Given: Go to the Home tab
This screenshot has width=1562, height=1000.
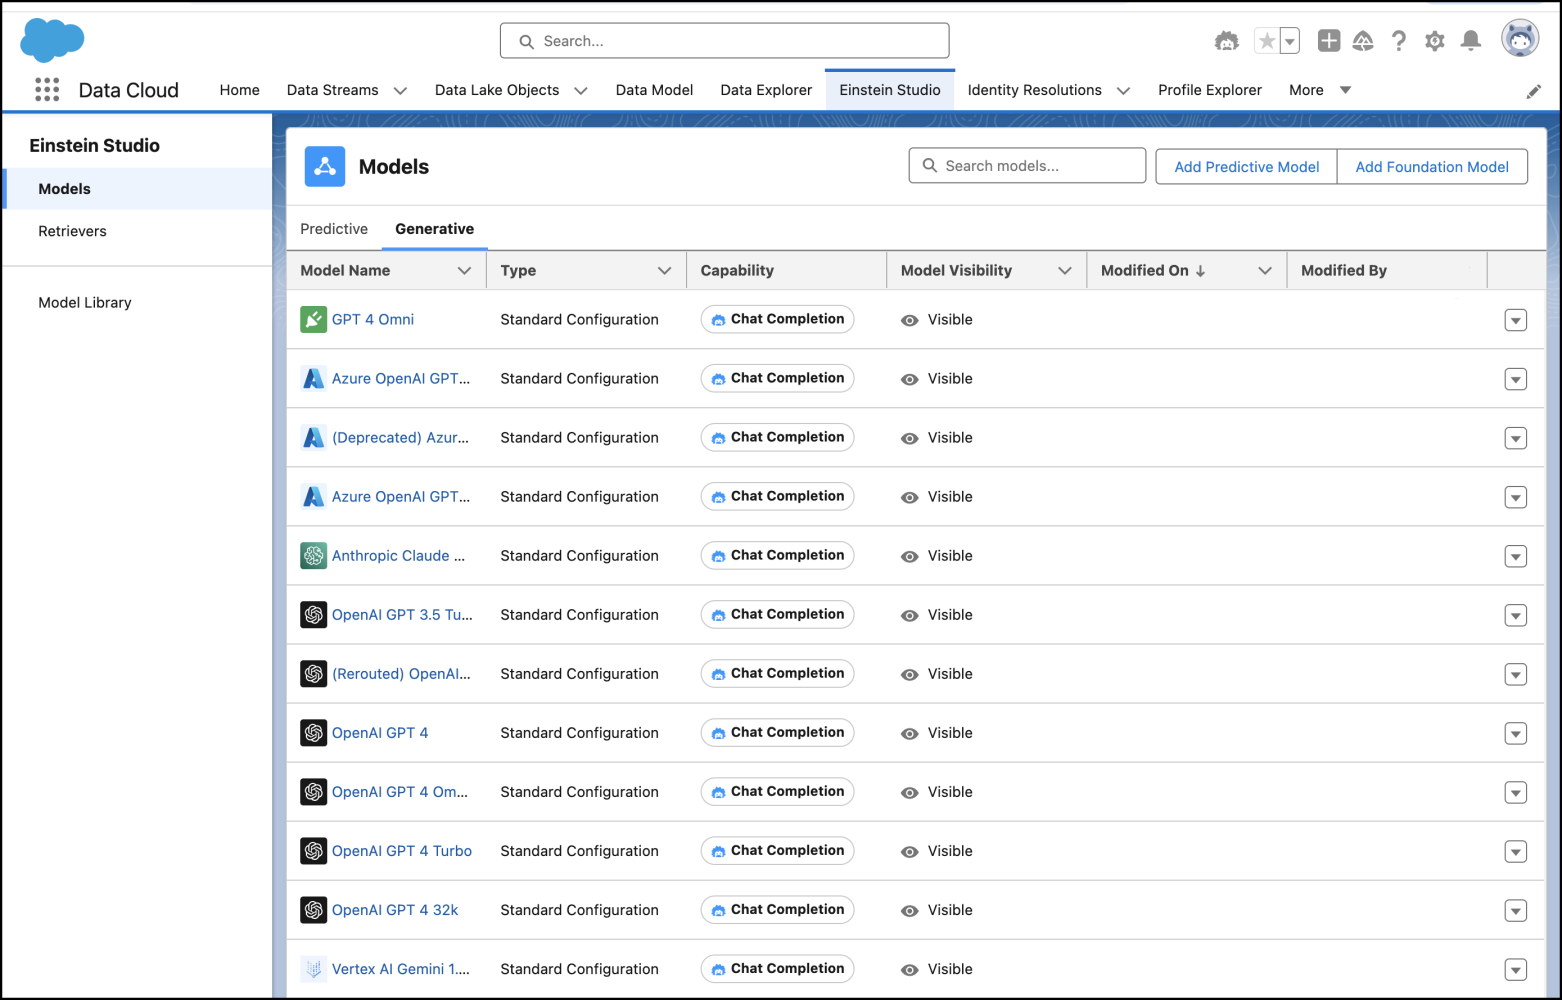Looking at the screenshot, I should click(240, 90).
